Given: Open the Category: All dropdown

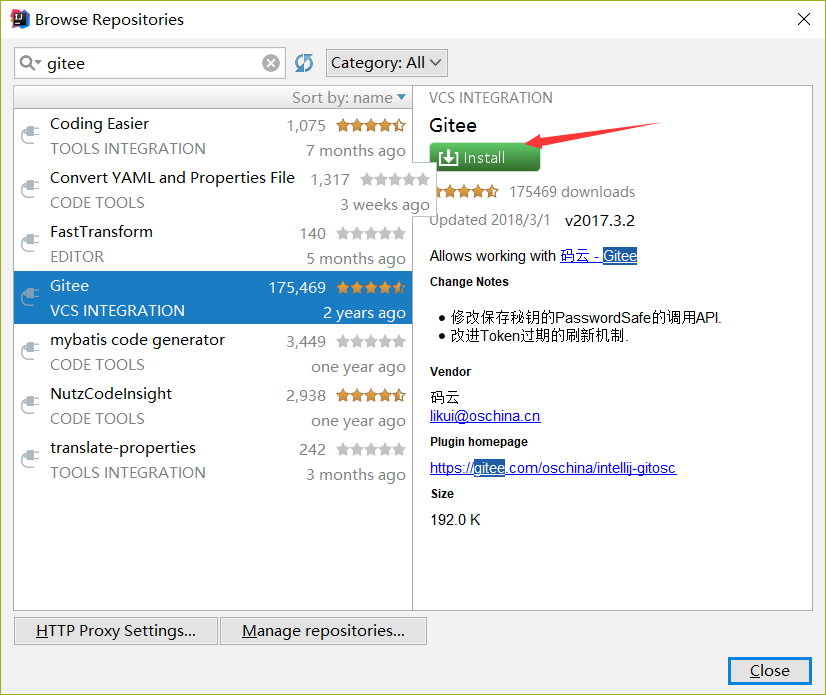Looking at the screenshot, I should tap(387, 63).
